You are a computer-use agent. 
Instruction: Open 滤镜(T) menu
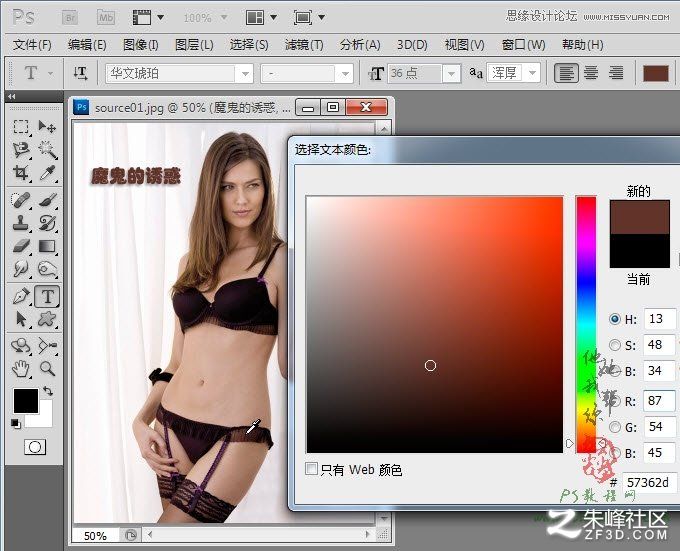pyautogui.click(x=304, y=45)
